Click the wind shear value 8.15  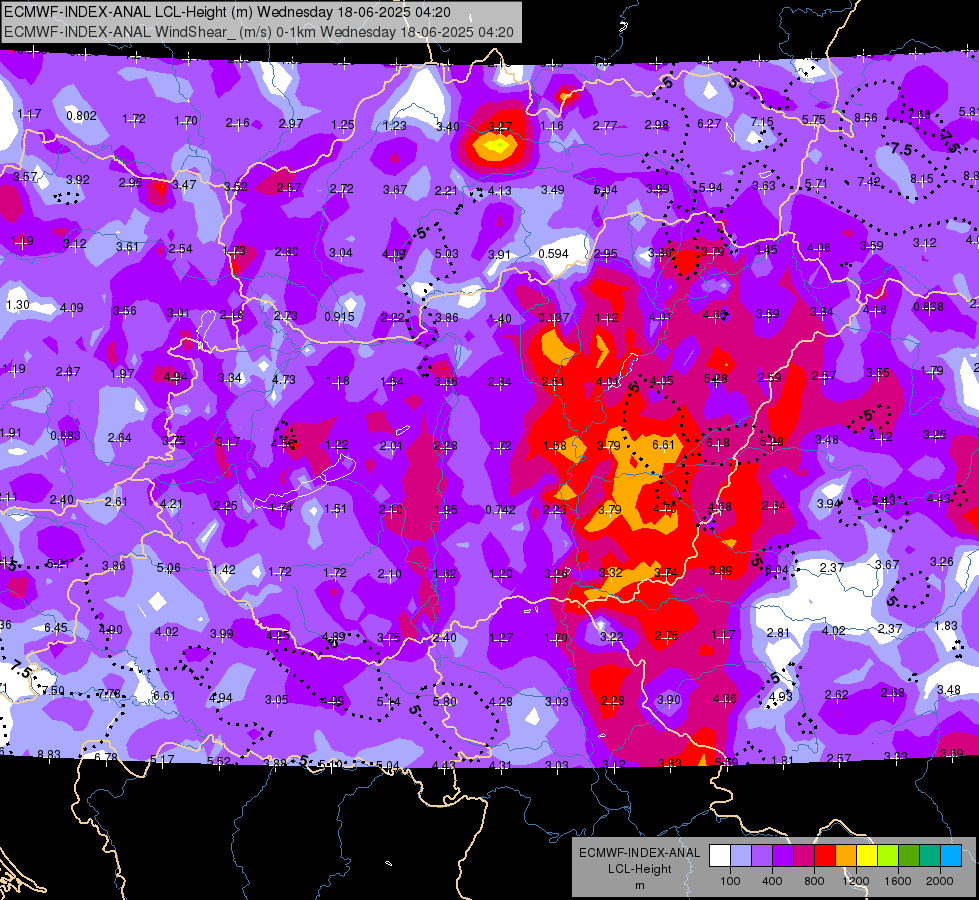922,179
